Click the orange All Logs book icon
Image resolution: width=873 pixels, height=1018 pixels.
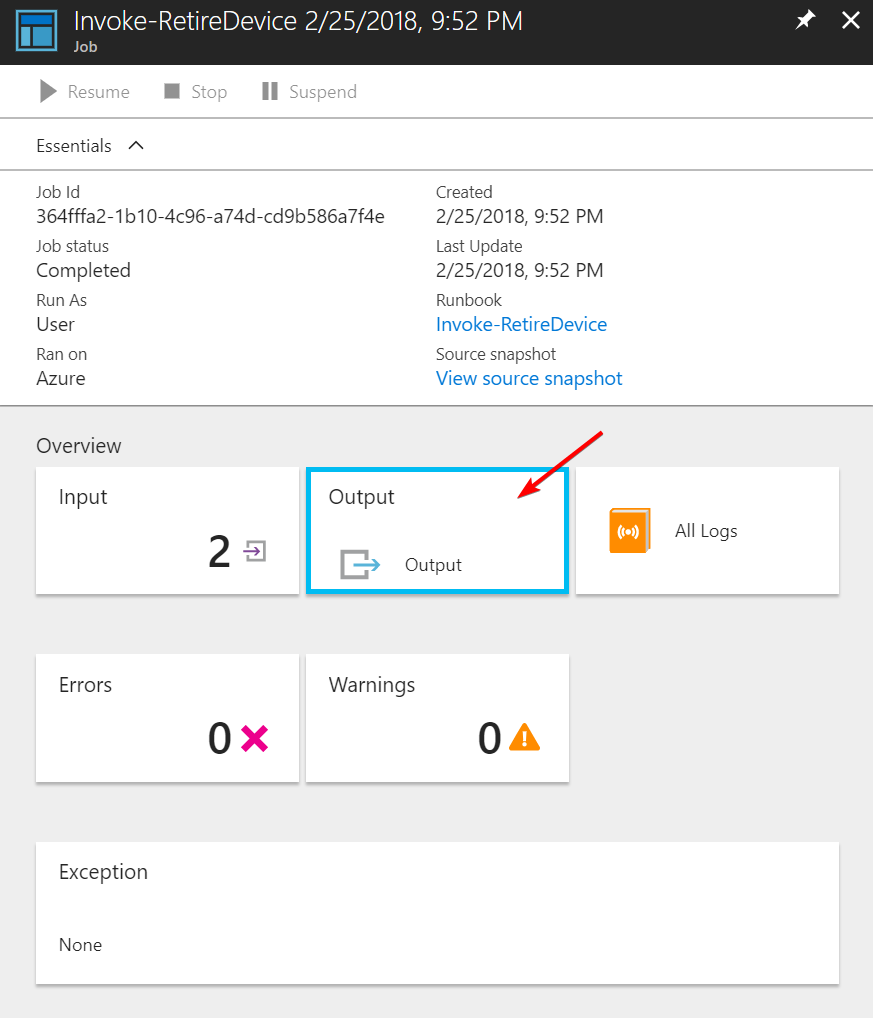[630, 531]
